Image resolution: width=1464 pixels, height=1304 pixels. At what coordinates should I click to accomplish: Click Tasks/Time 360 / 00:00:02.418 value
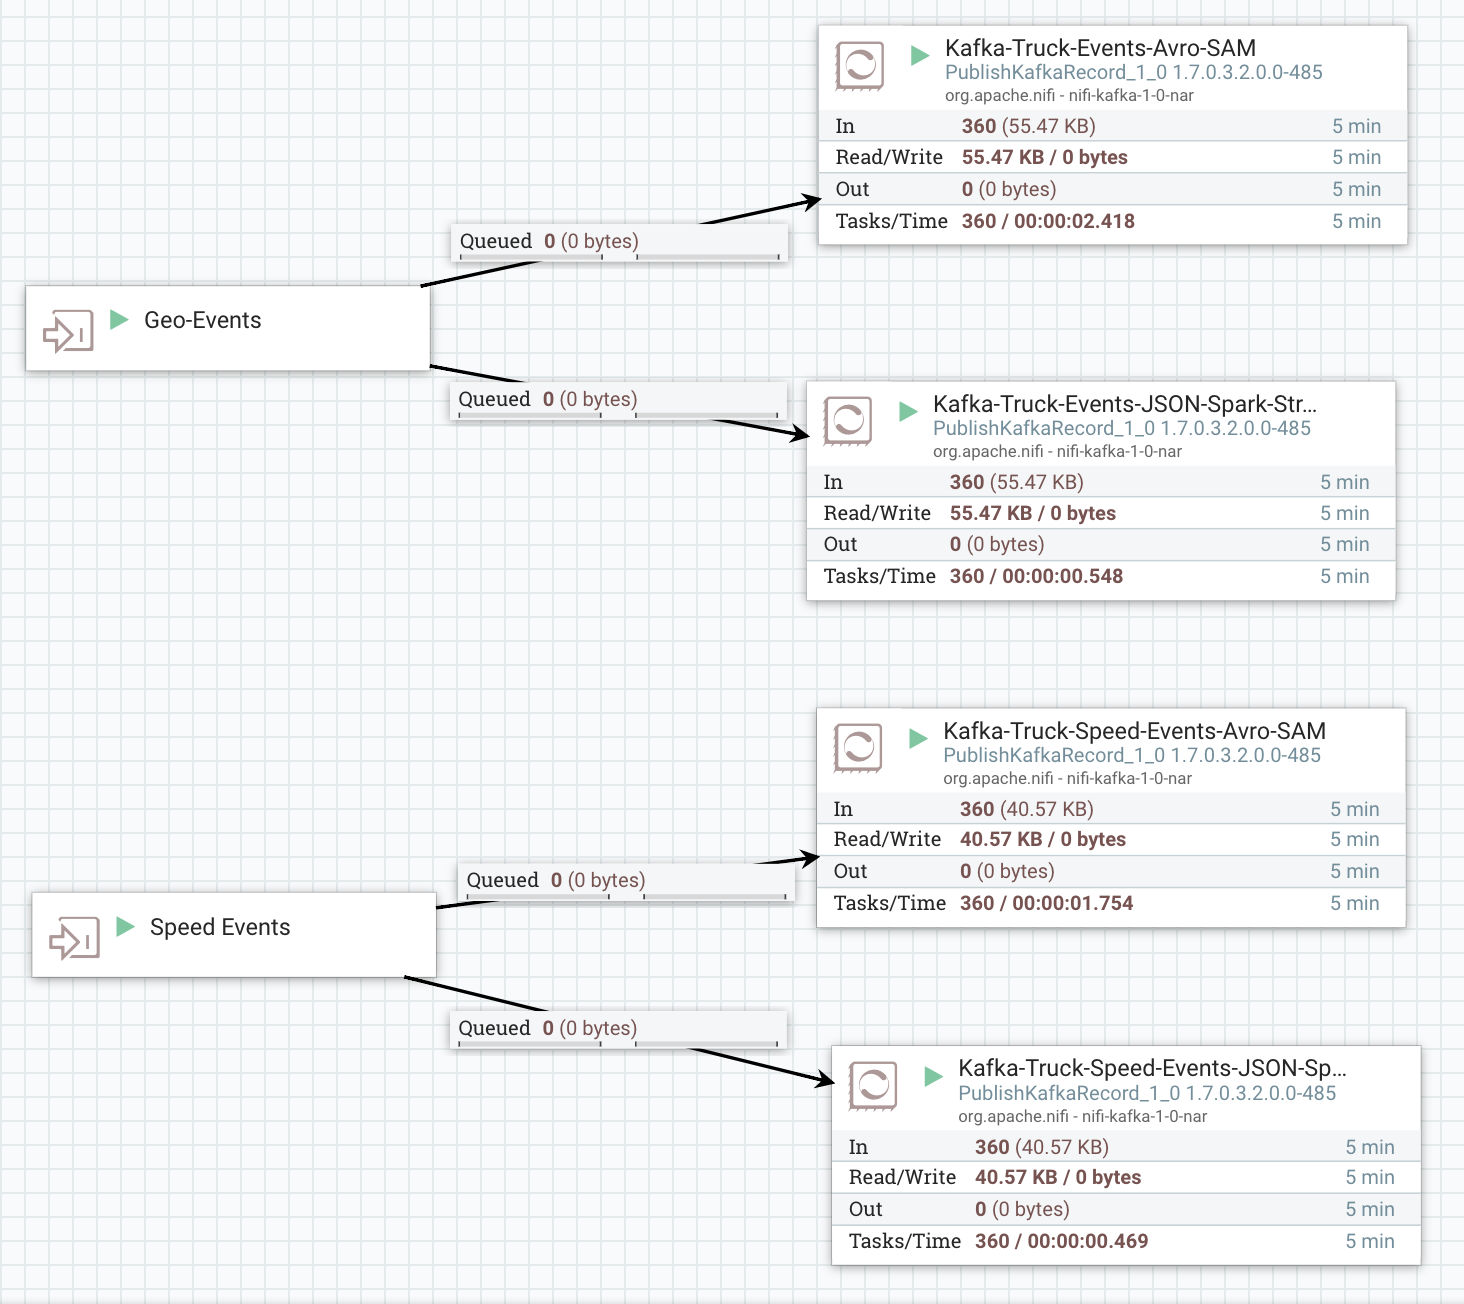point(1048,221)
